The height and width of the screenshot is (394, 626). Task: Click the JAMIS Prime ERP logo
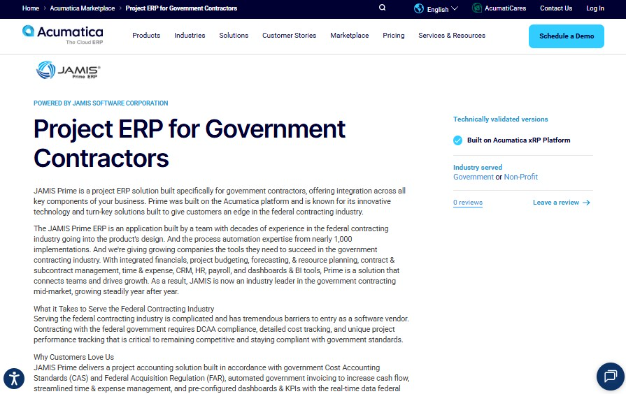tap(68, 70)
